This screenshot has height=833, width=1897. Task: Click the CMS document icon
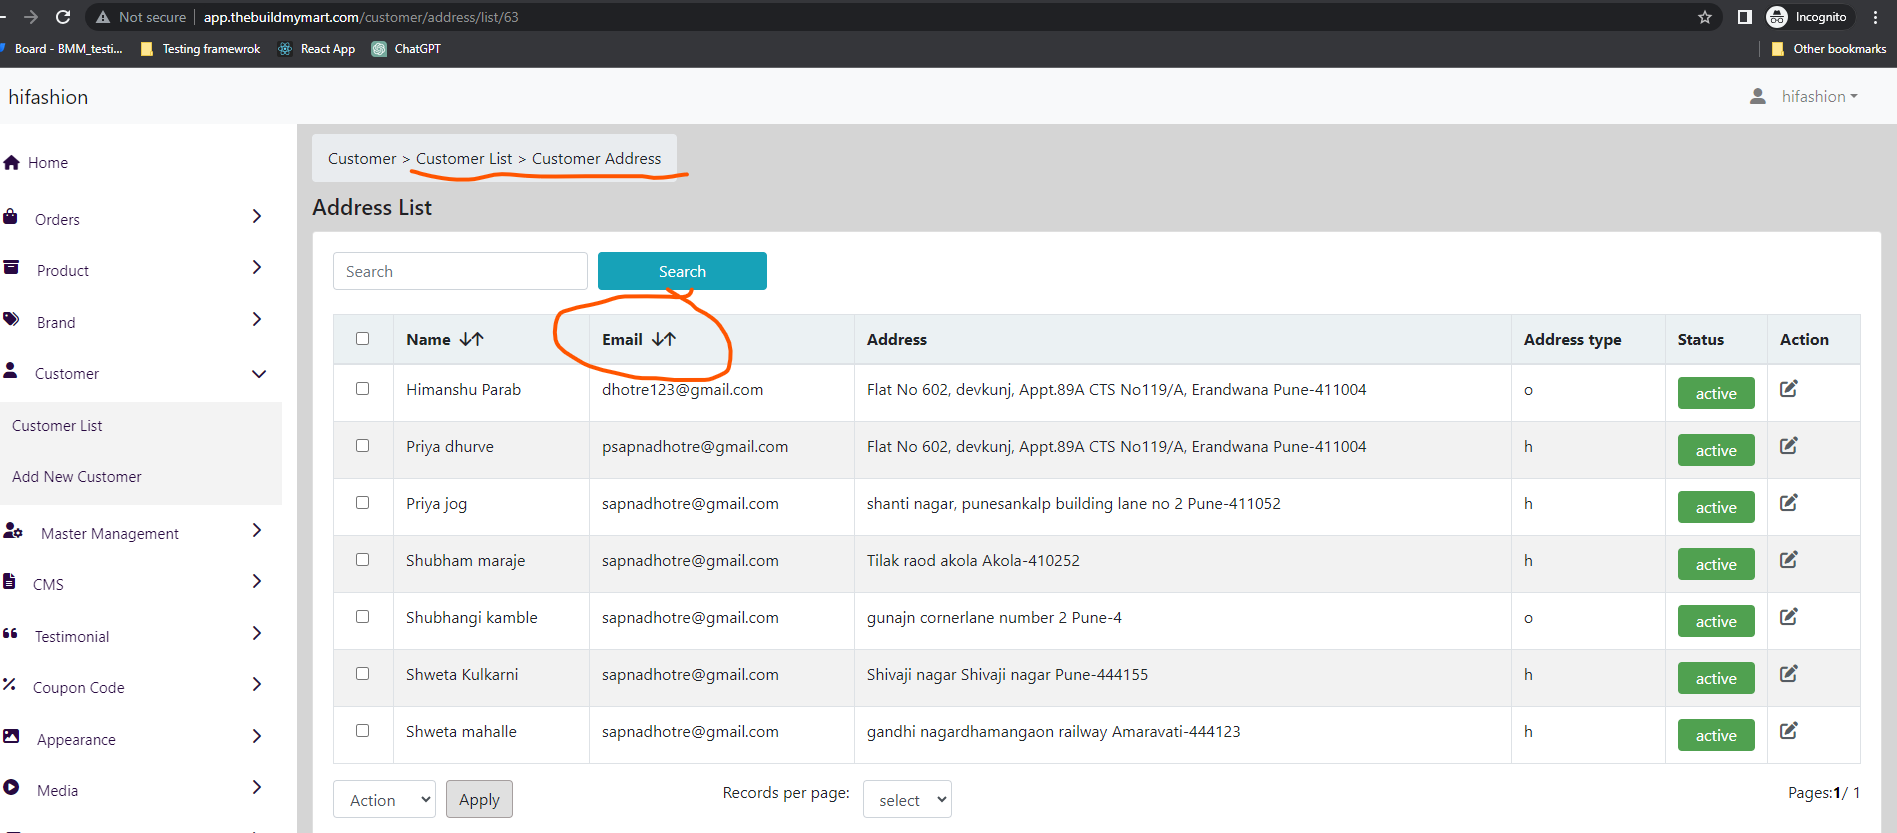[9, 582]
